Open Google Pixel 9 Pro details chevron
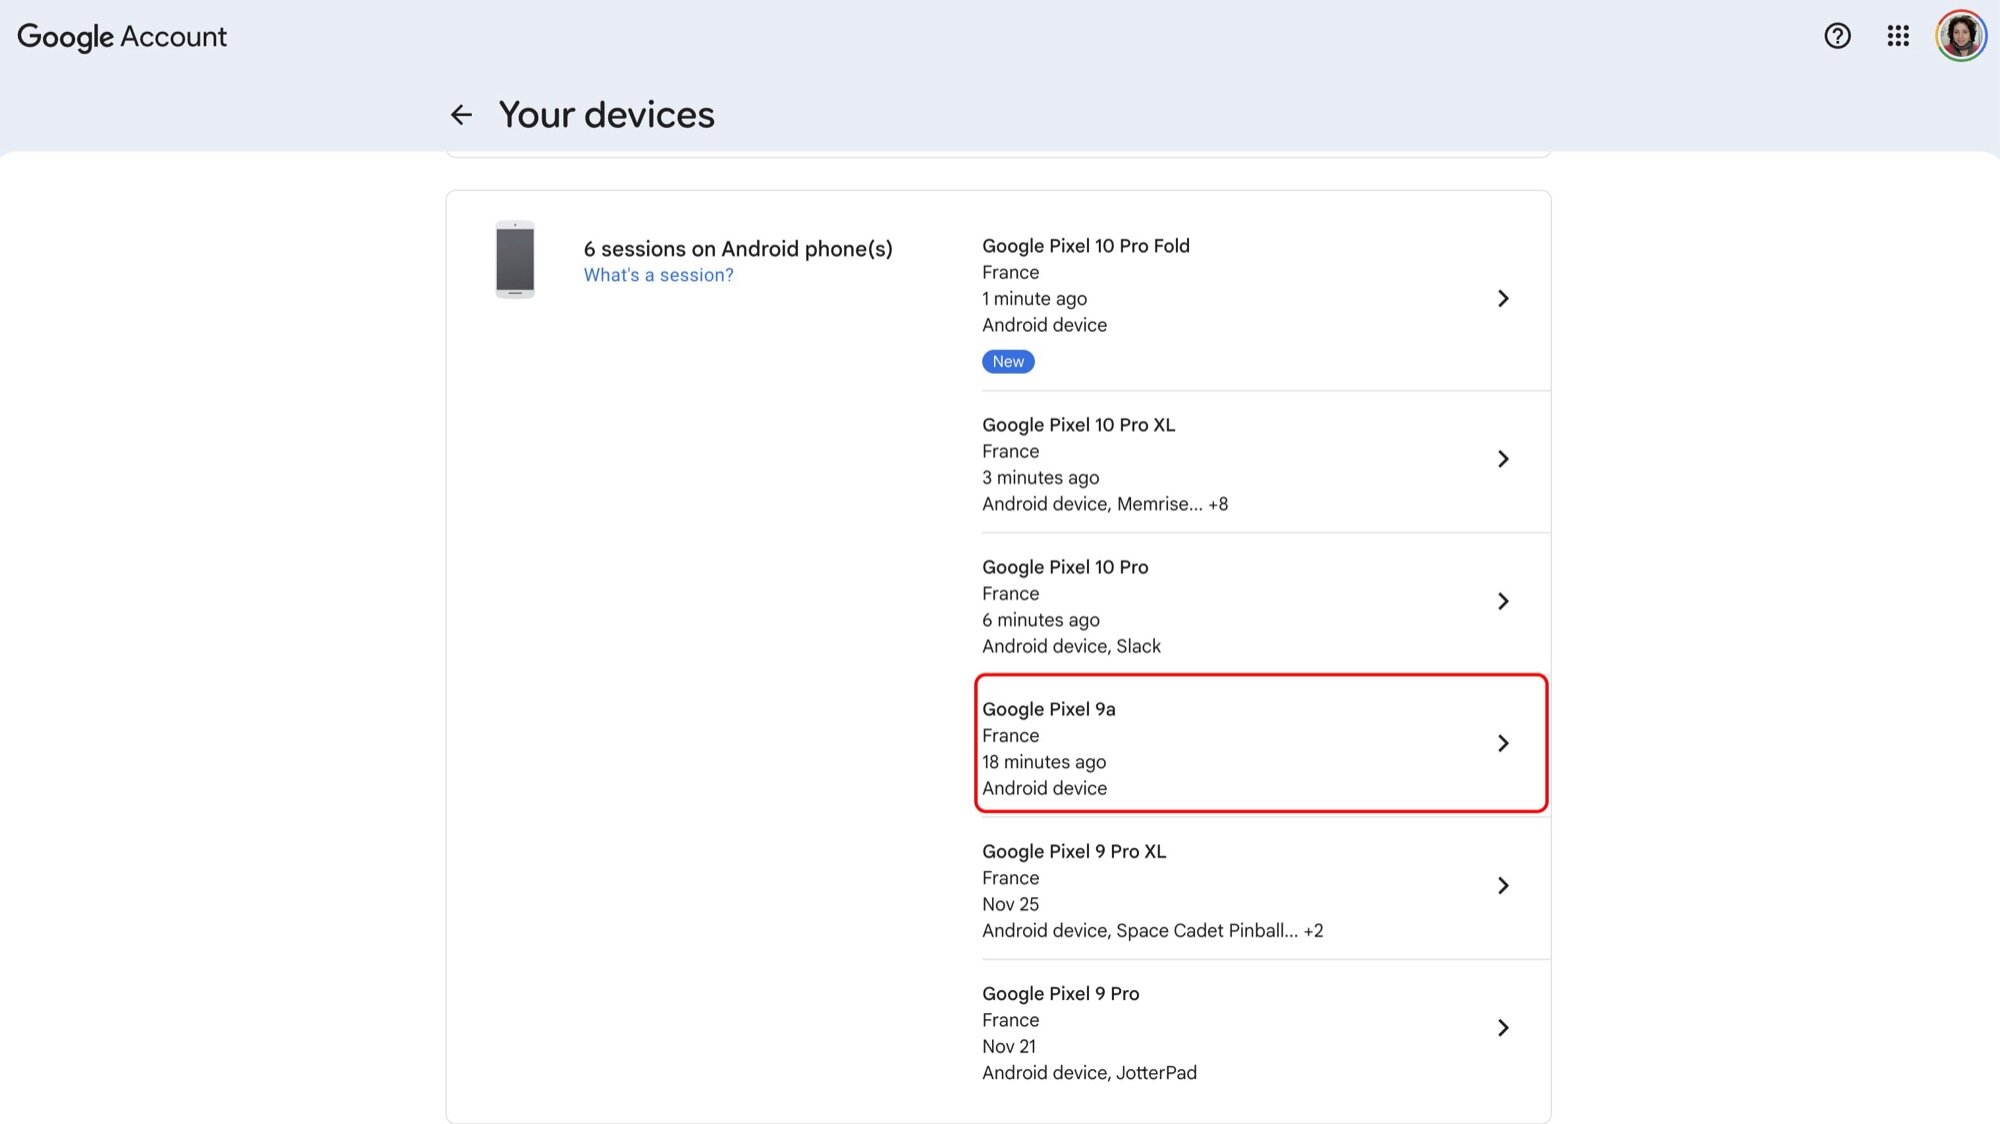2000x1124 pixels. pos(1503,1027)
